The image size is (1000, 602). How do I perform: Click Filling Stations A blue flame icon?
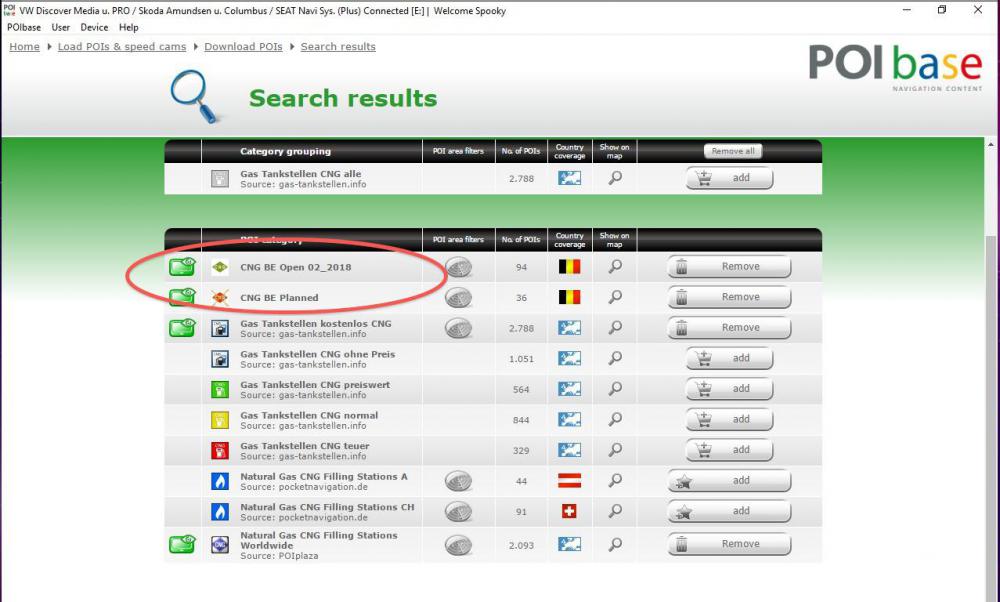(x=220, y=481)
